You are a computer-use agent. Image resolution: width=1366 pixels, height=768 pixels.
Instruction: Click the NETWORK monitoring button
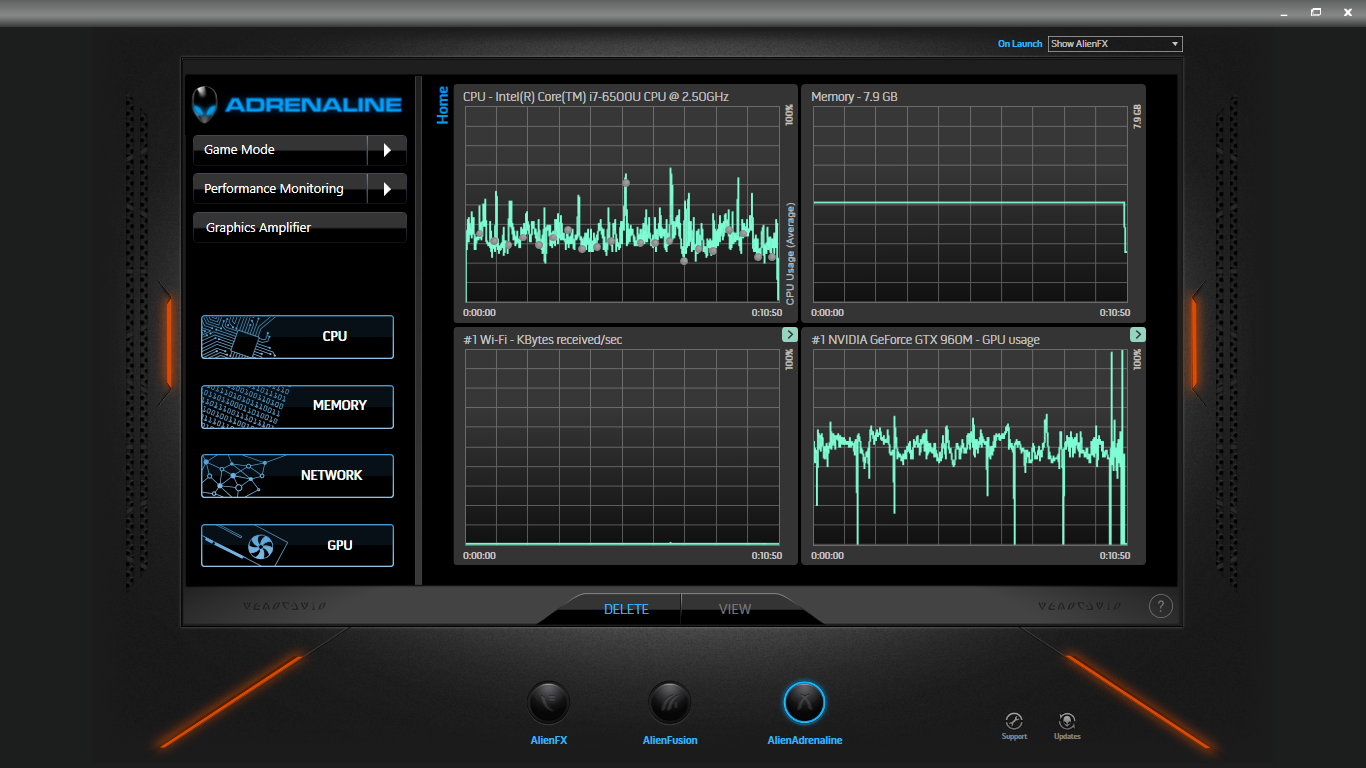(x=297, y=476)
